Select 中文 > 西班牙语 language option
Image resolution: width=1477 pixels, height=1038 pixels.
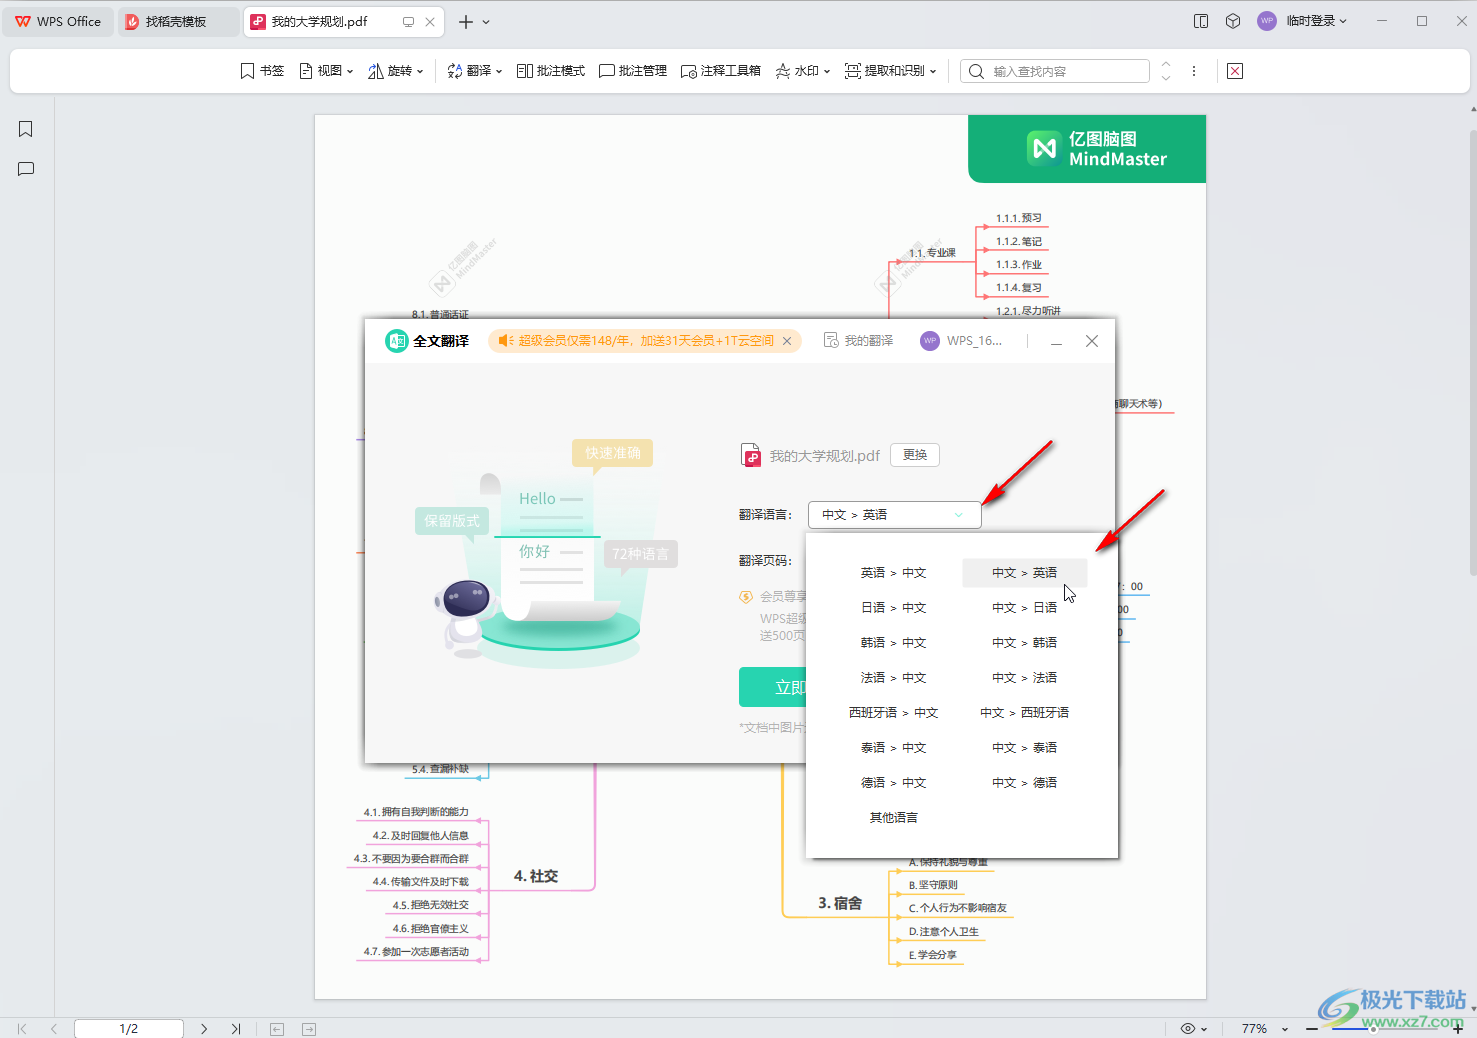click(x=1024, y=713)
